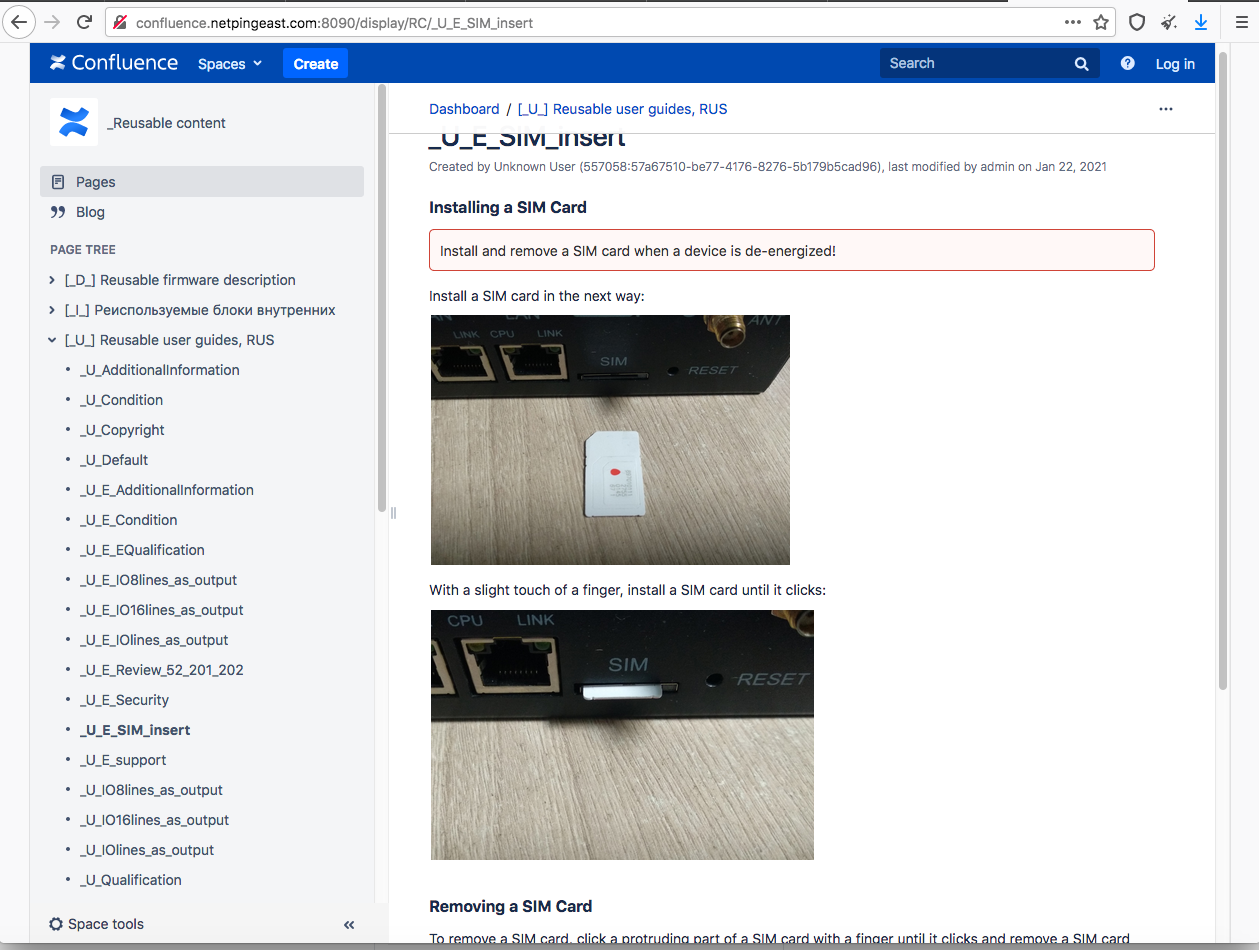Open the Spaces dropdown menu

click(230, 64)
